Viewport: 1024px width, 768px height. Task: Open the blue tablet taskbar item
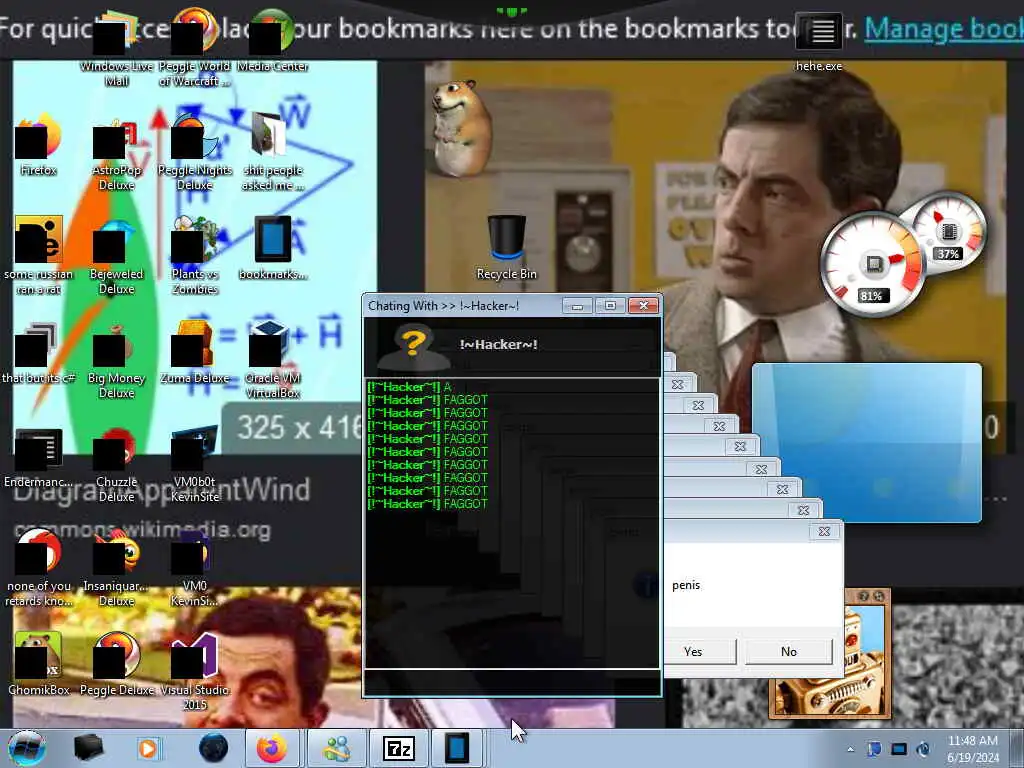[x=457, y=748]
